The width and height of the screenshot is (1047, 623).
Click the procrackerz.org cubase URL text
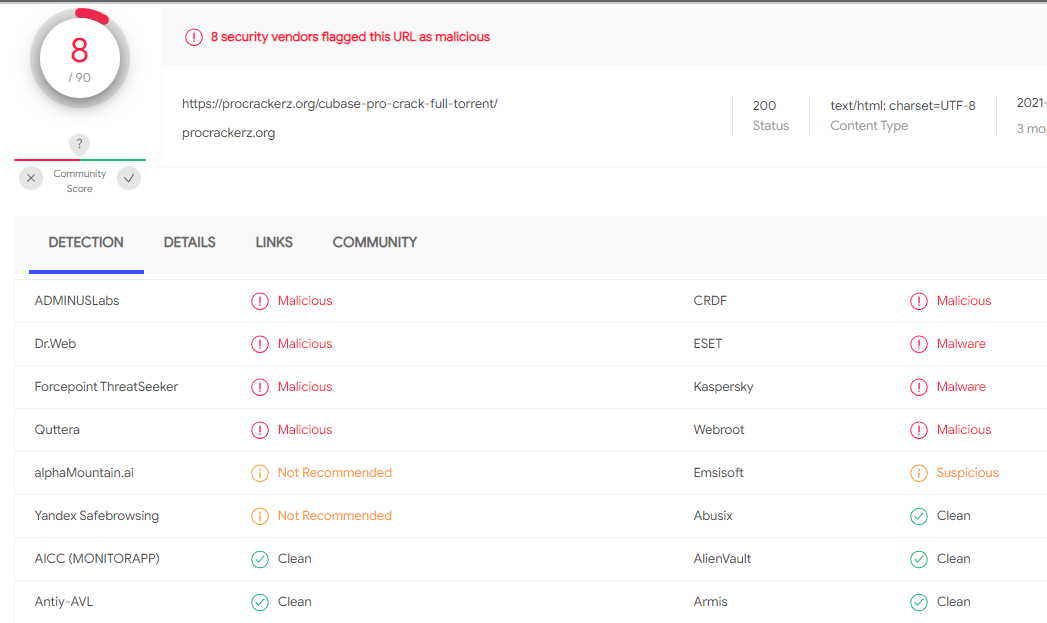click(x=339, y=103)
